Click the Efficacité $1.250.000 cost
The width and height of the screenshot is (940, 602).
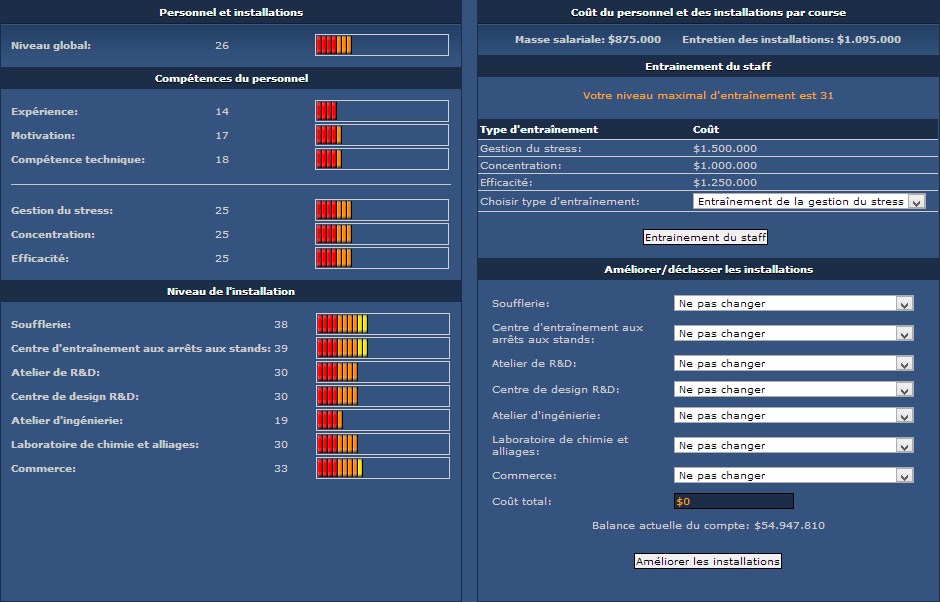[725, 182]
